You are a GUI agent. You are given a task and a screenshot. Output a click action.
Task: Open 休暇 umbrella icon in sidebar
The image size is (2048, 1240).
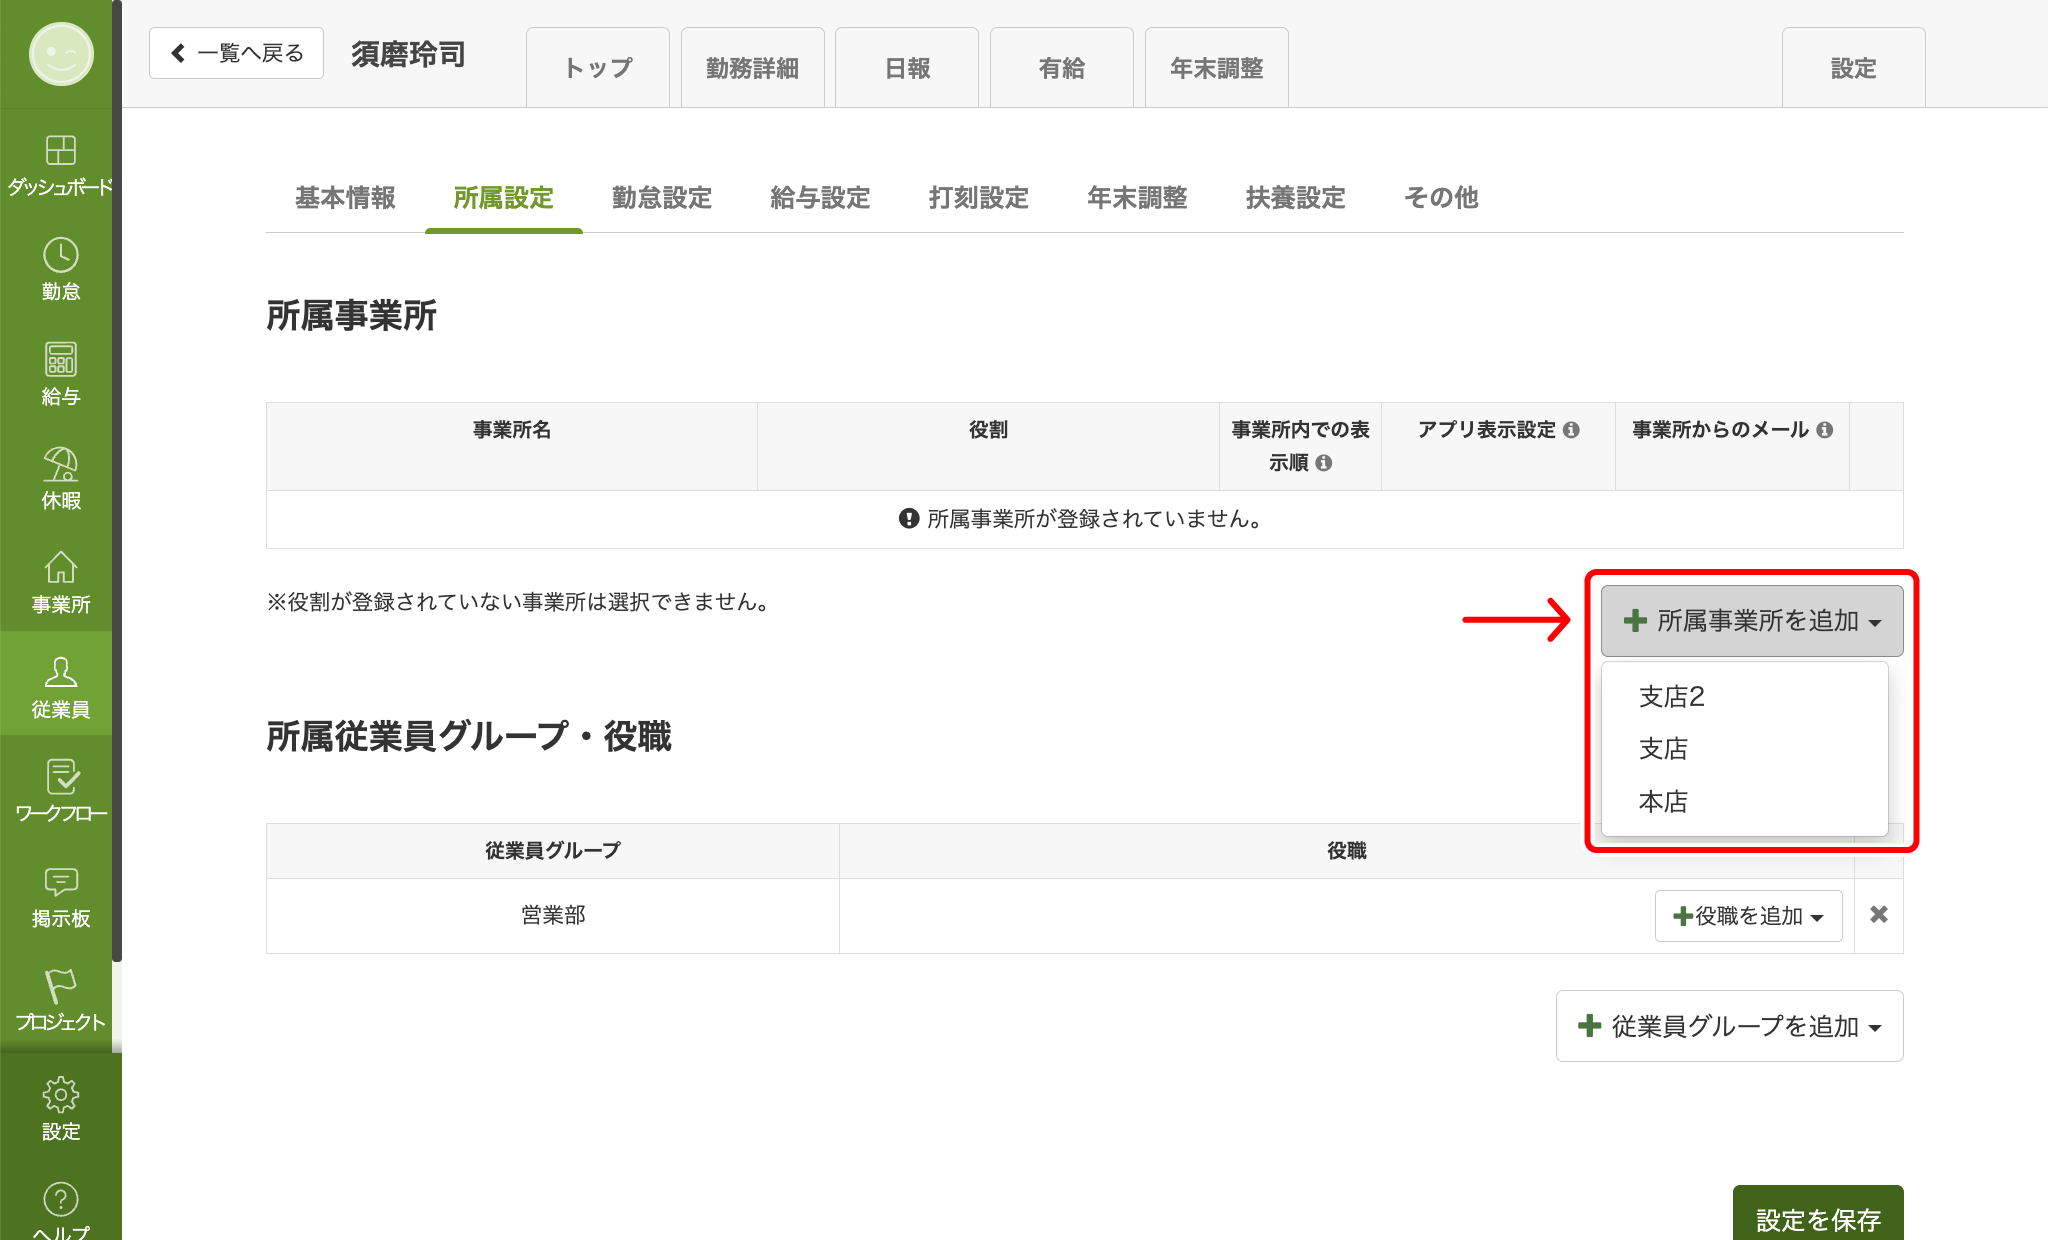[60, 465]
